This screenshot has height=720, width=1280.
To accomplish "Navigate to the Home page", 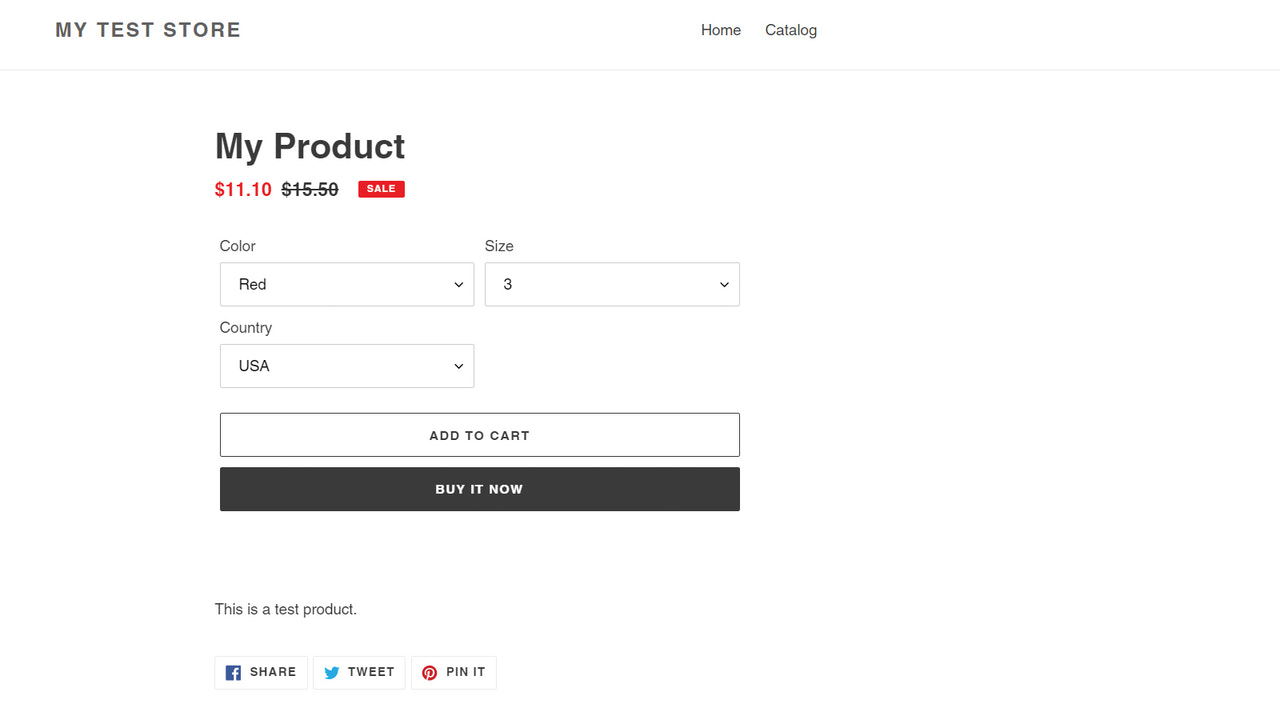I will pos(721,30).
